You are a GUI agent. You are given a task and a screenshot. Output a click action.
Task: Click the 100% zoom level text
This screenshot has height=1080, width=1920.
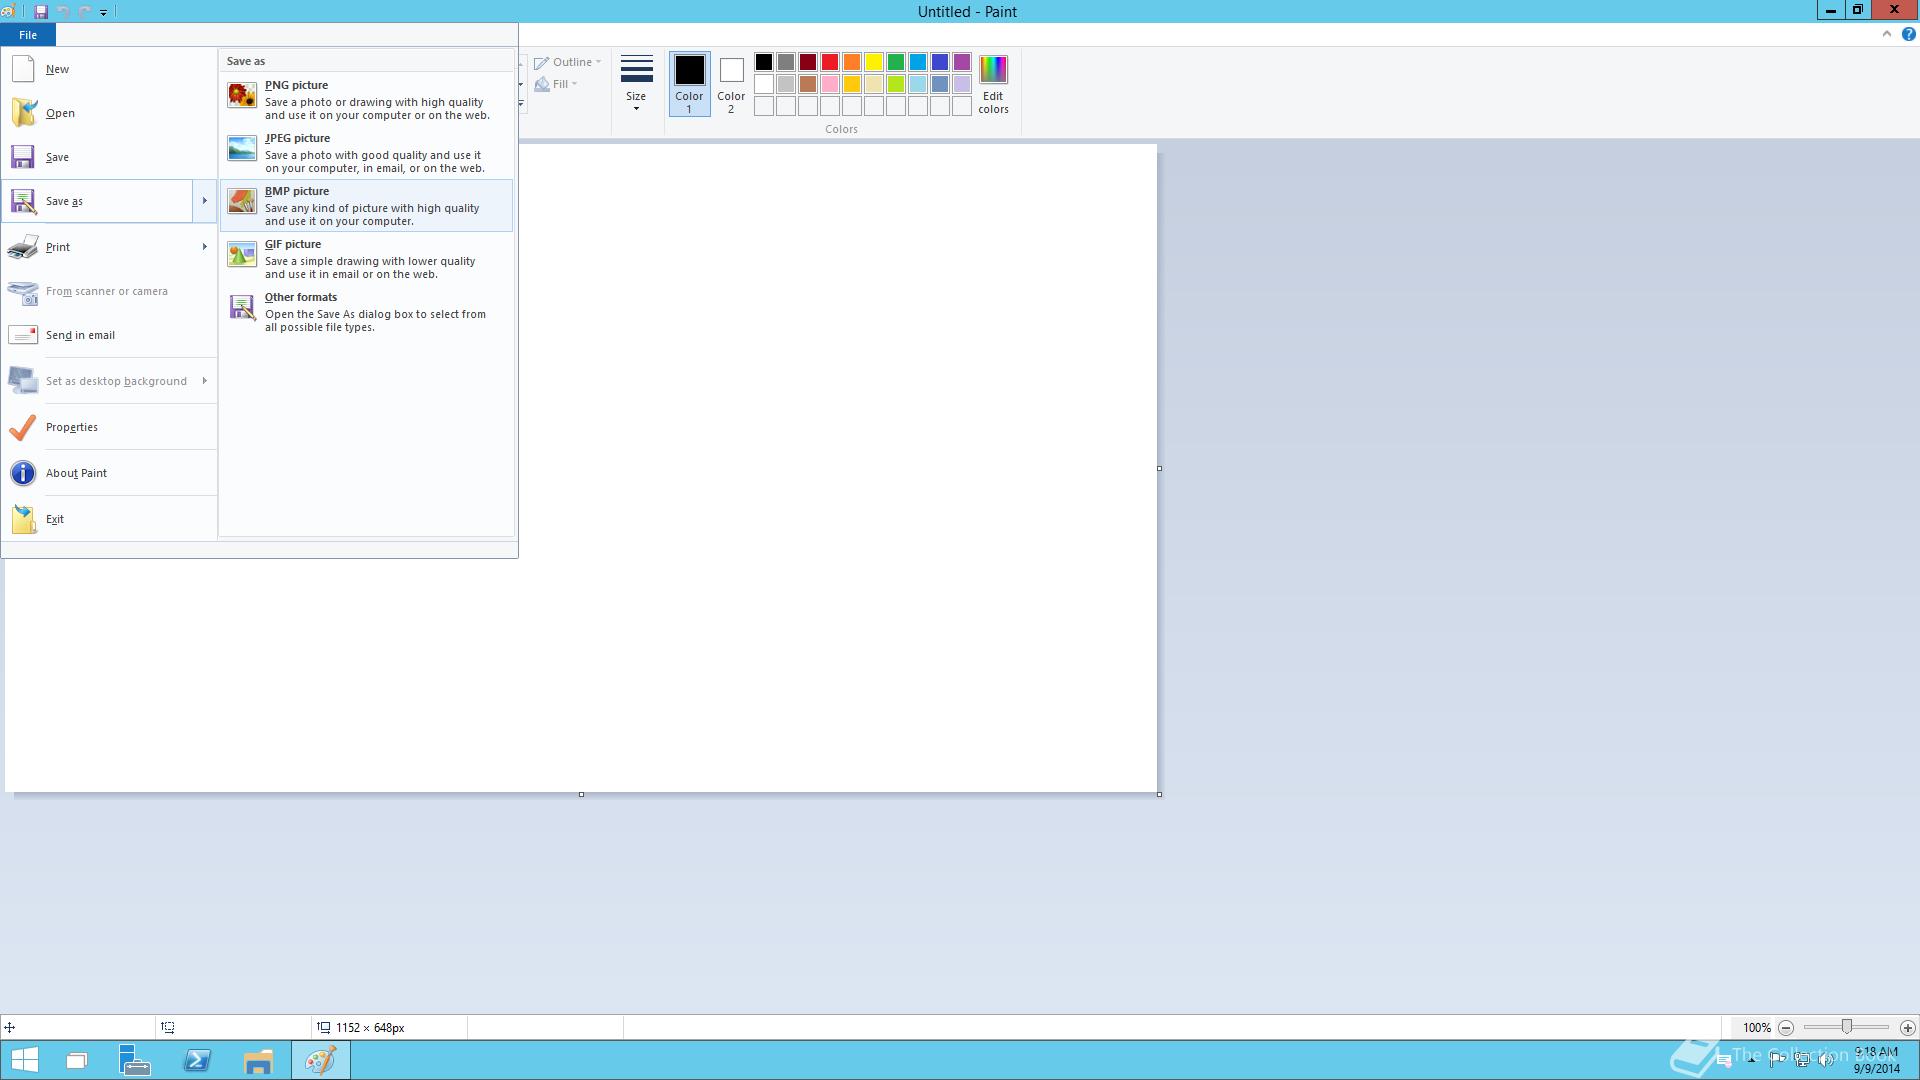tap(1756, 1028)
